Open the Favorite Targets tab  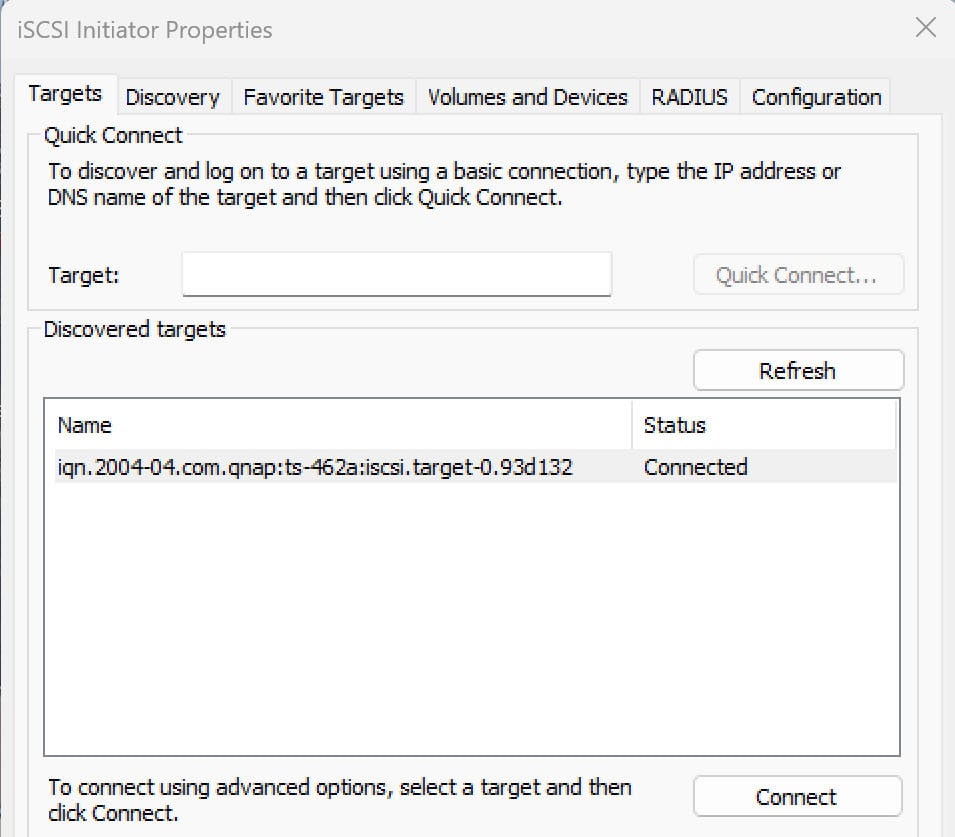coord(322,97)
